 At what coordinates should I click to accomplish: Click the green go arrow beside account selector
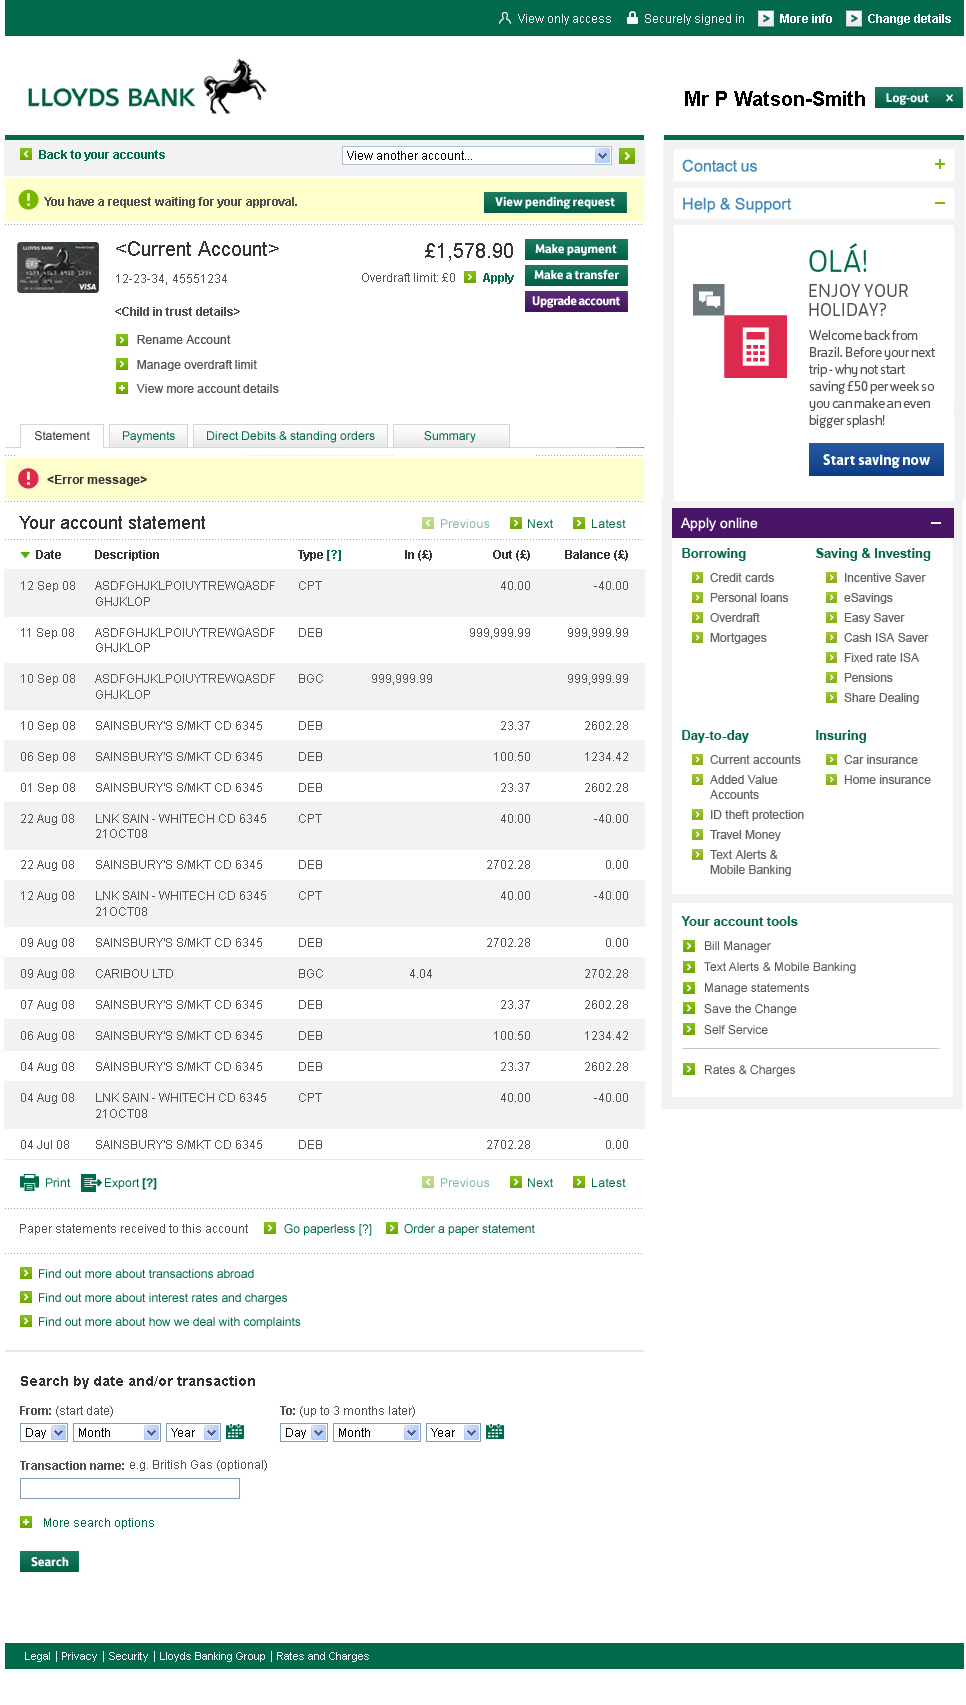coord(627,156)
